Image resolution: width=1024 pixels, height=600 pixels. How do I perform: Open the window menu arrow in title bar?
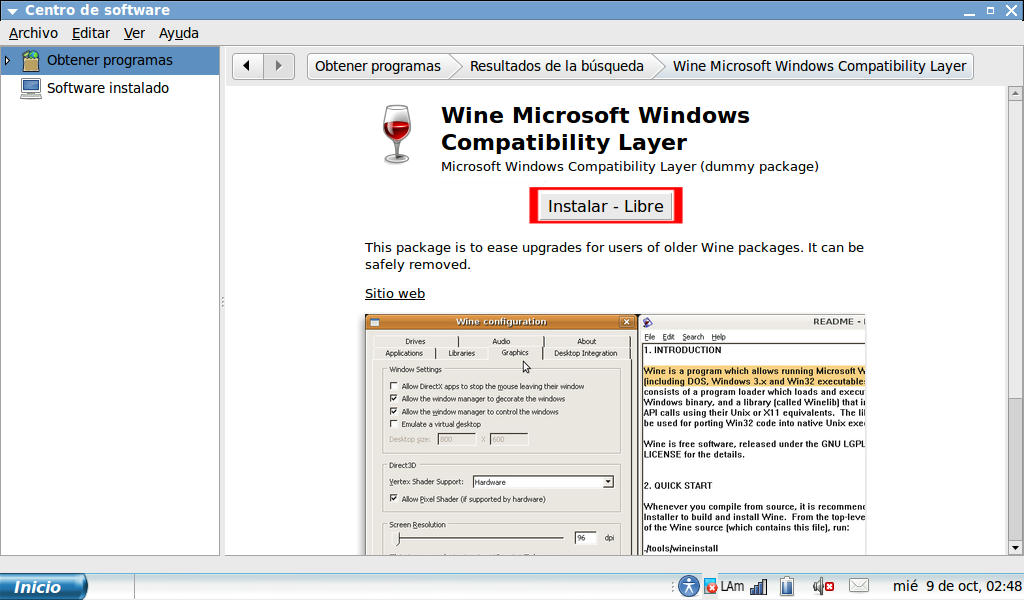pyautogui.click(x=12, y=11)
